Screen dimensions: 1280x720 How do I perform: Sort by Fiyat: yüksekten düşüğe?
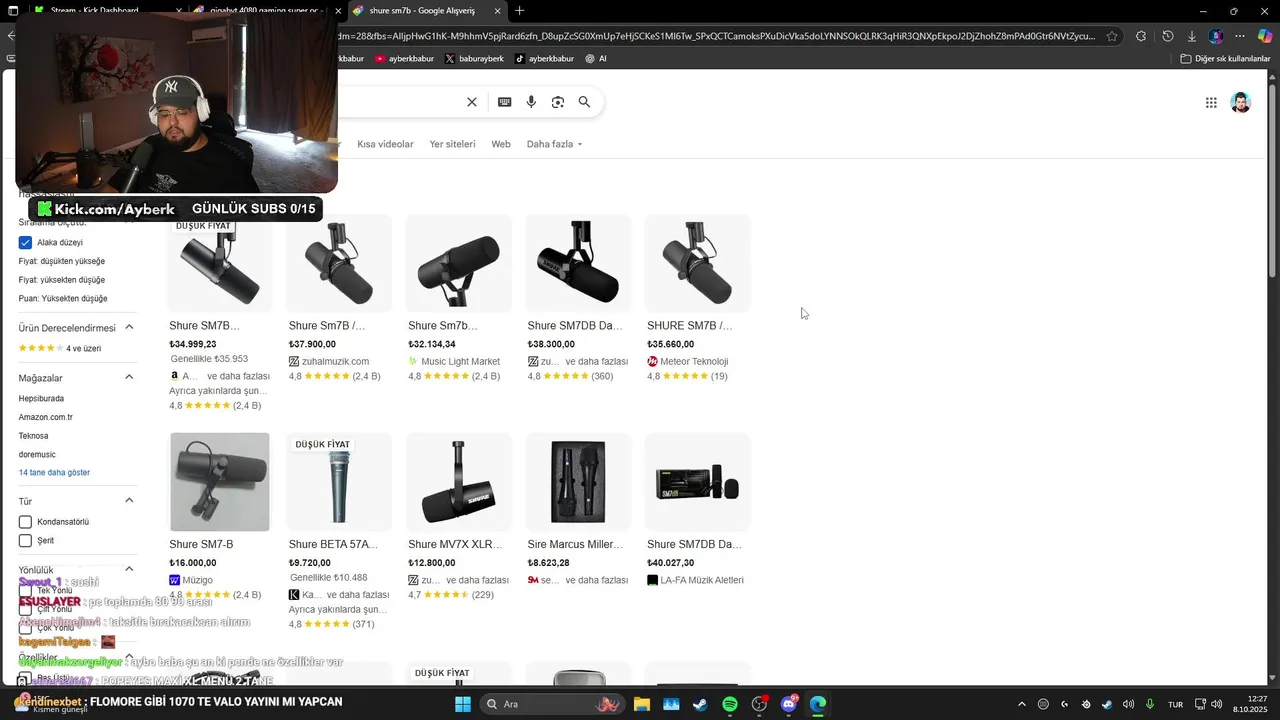click(61, 280)
